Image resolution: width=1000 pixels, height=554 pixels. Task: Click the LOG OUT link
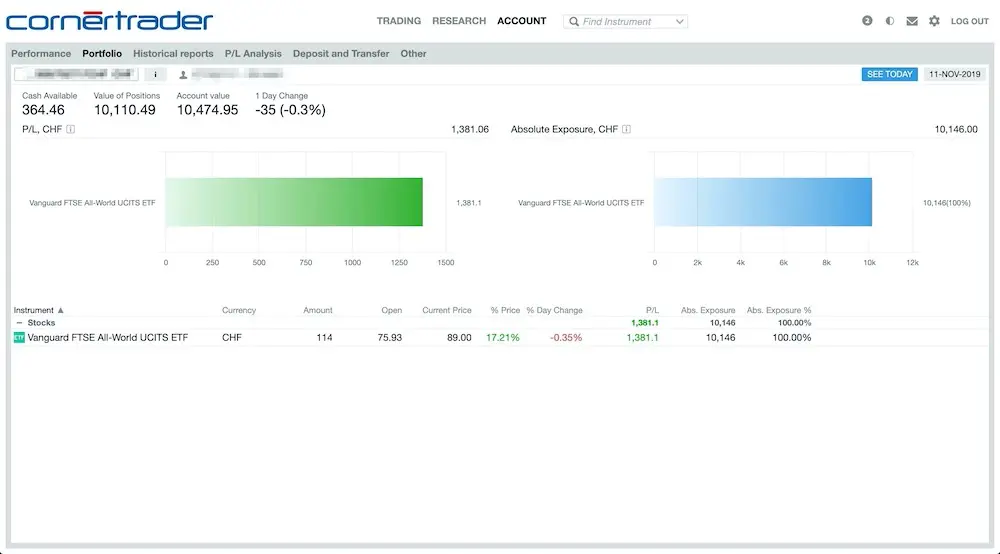[969, 21]
